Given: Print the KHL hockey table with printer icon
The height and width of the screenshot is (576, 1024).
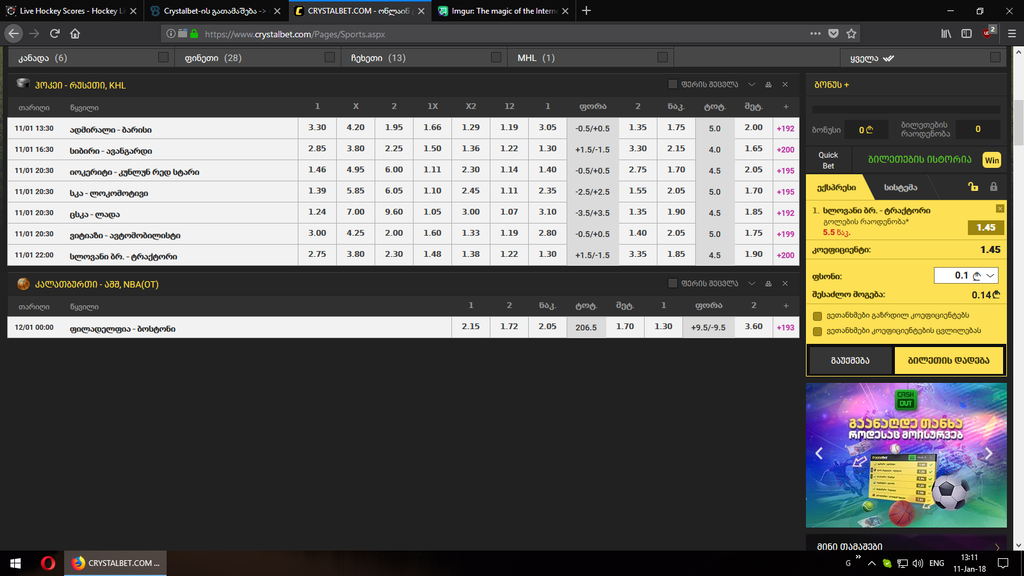Looking at the screenshot, I should coord(768,84).
